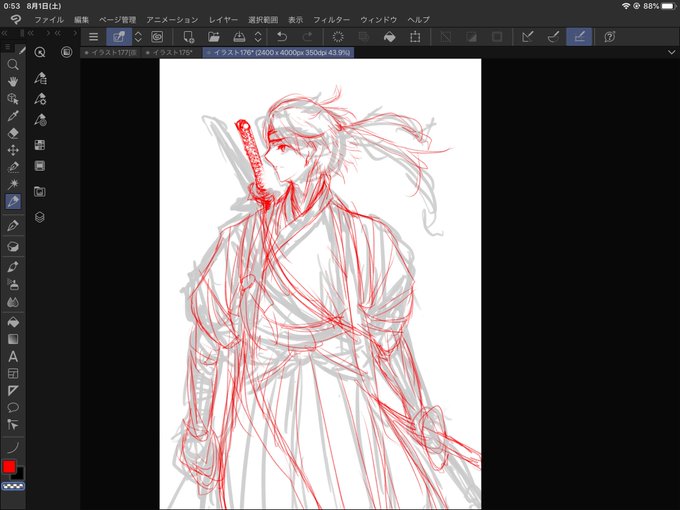Select the Correct line tool
680x510 pixels.
pos(13,425)
